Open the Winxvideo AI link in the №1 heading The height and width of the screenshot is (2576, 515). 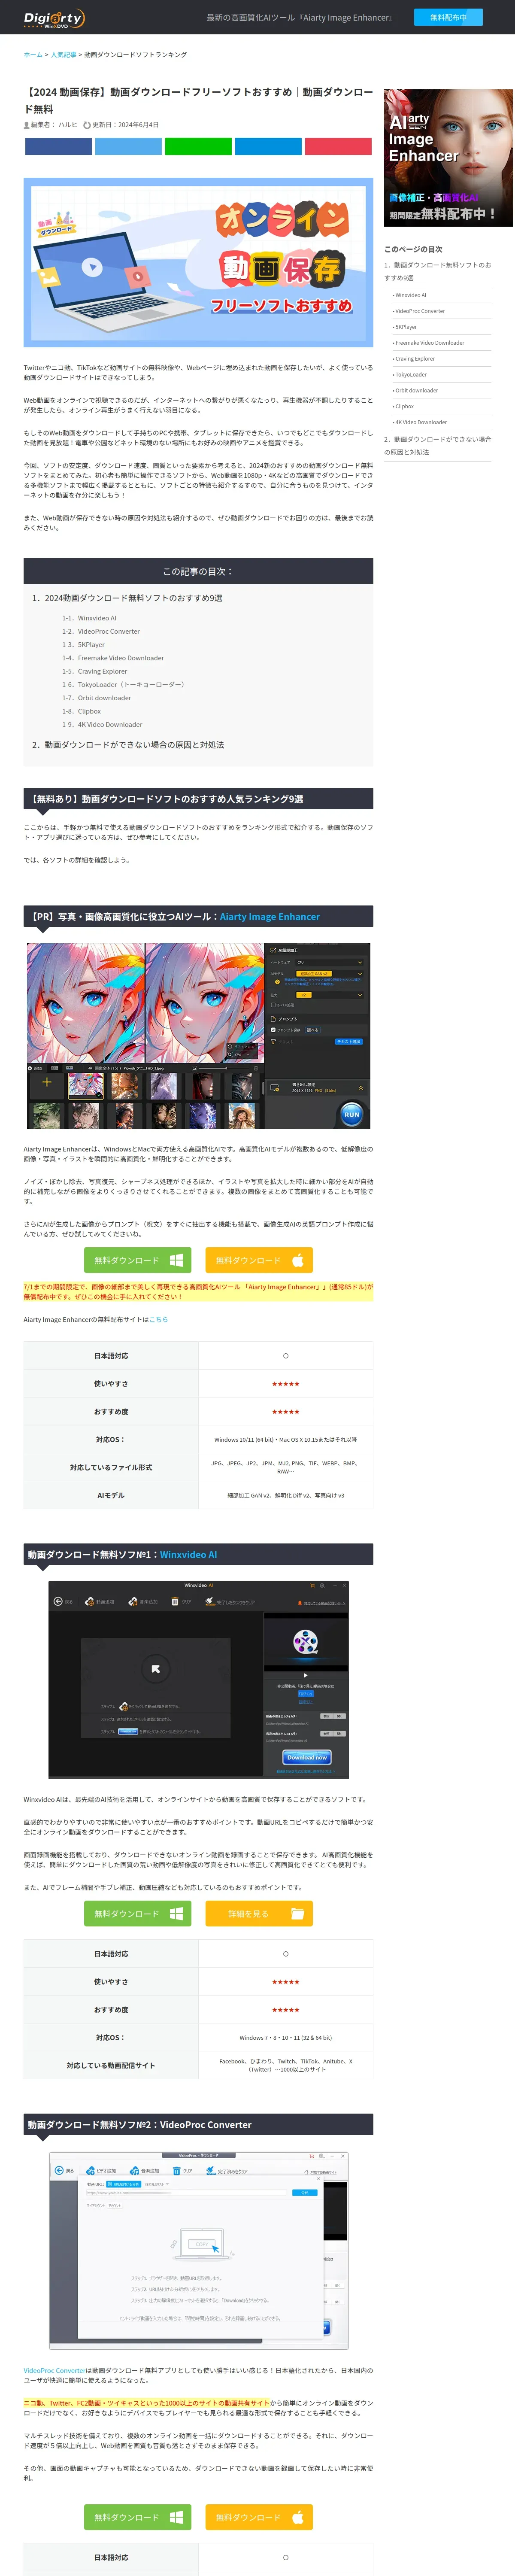[x=188, y=1555]
